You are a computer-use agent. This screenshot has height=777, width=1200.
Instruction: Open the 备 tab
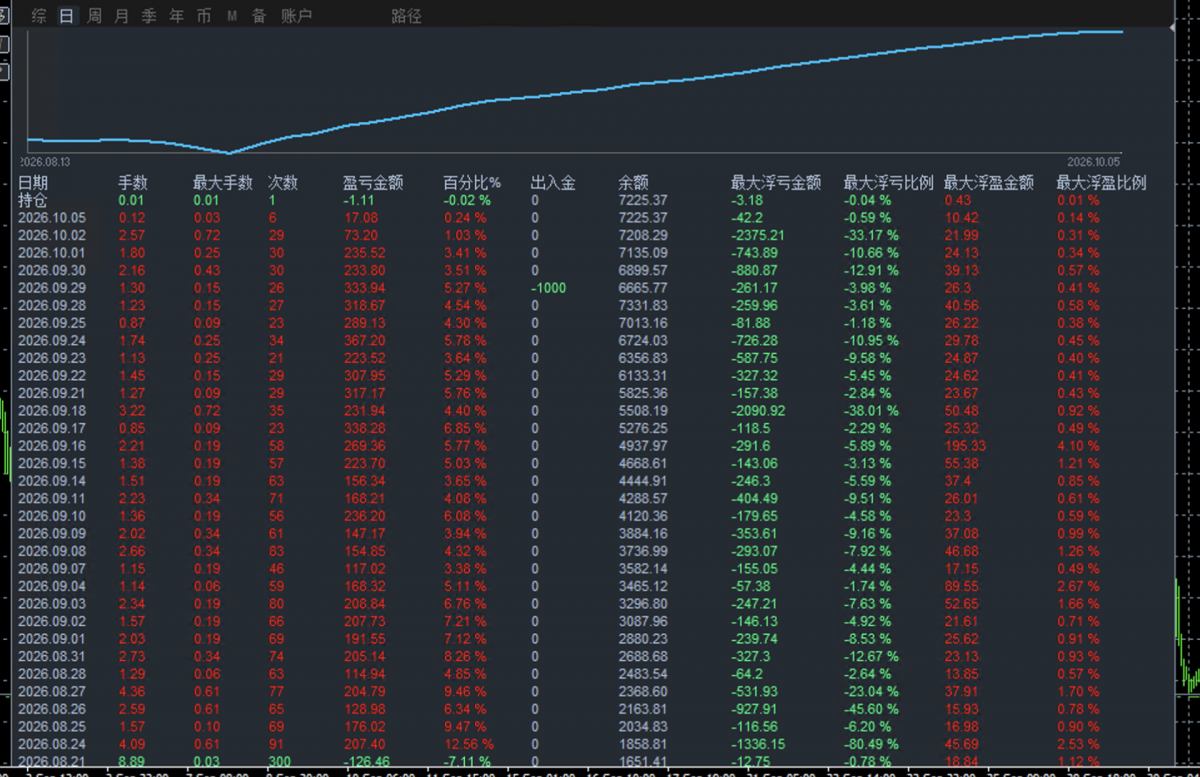(259, 16)
